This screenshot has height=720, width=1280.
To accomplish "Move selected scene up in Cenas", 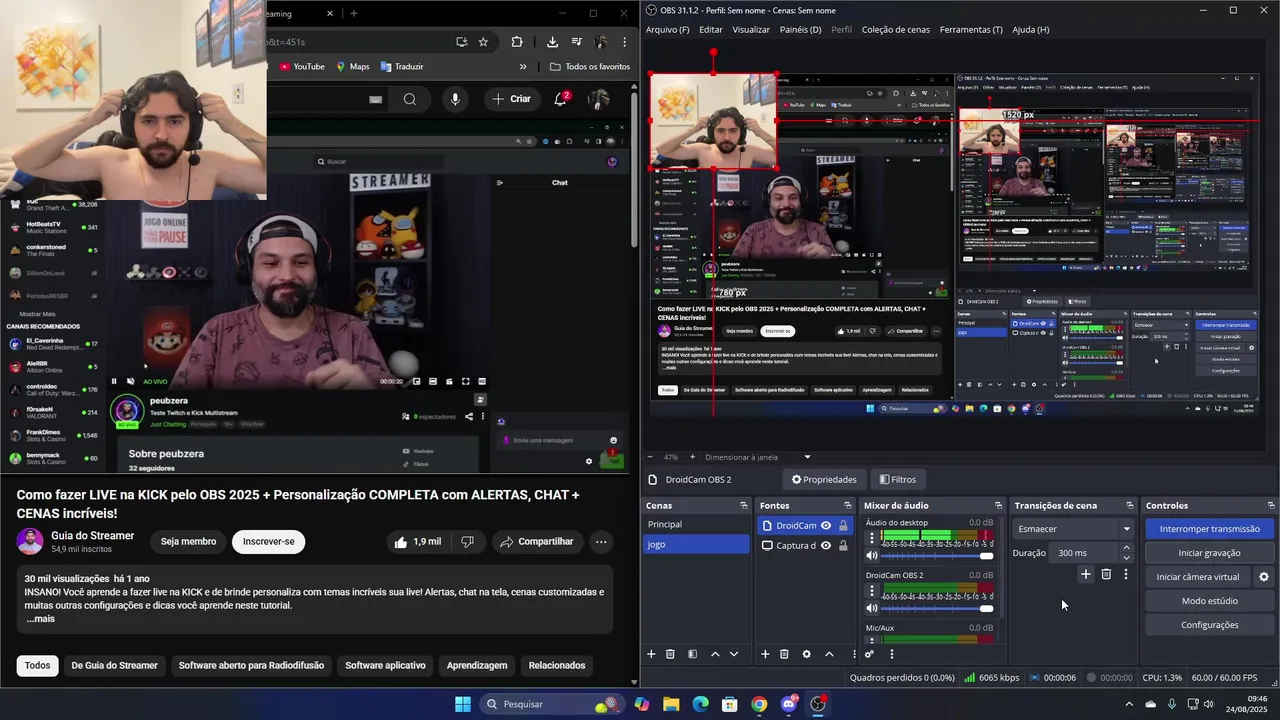I will pyautogui.click(x=715, y=654).
